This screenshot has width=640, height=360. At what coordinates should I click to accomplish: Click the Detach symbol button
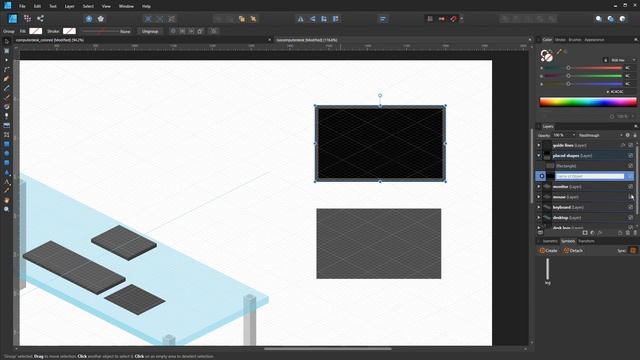573,251
